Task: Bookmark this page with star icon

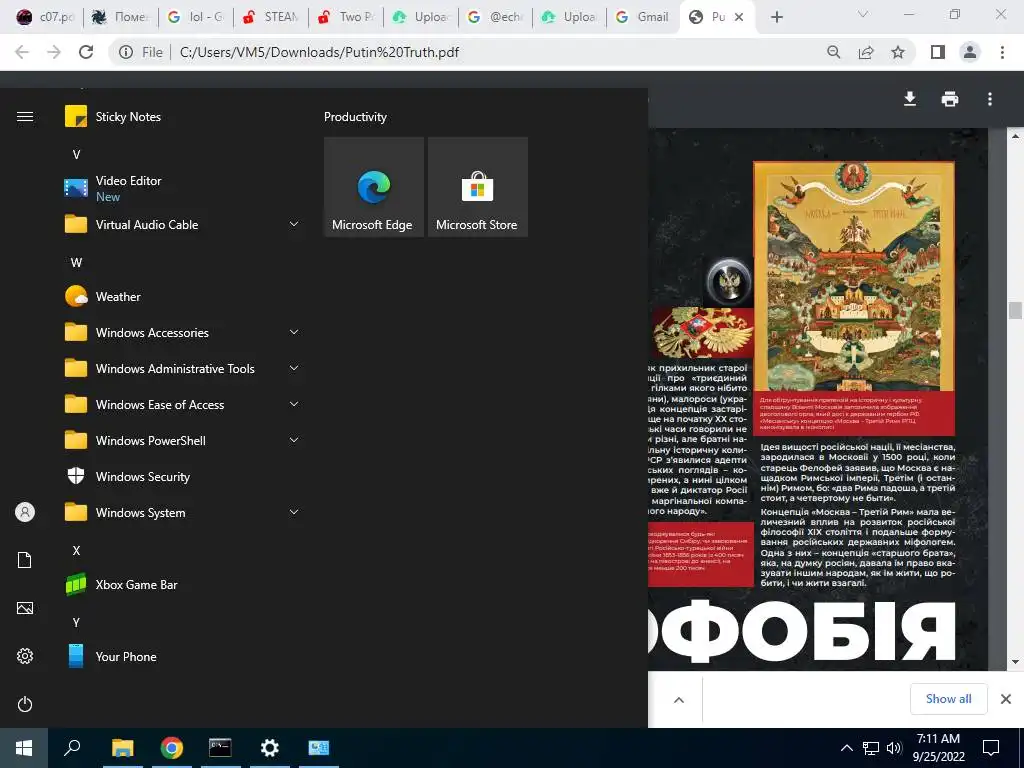Action: point(898,52)
